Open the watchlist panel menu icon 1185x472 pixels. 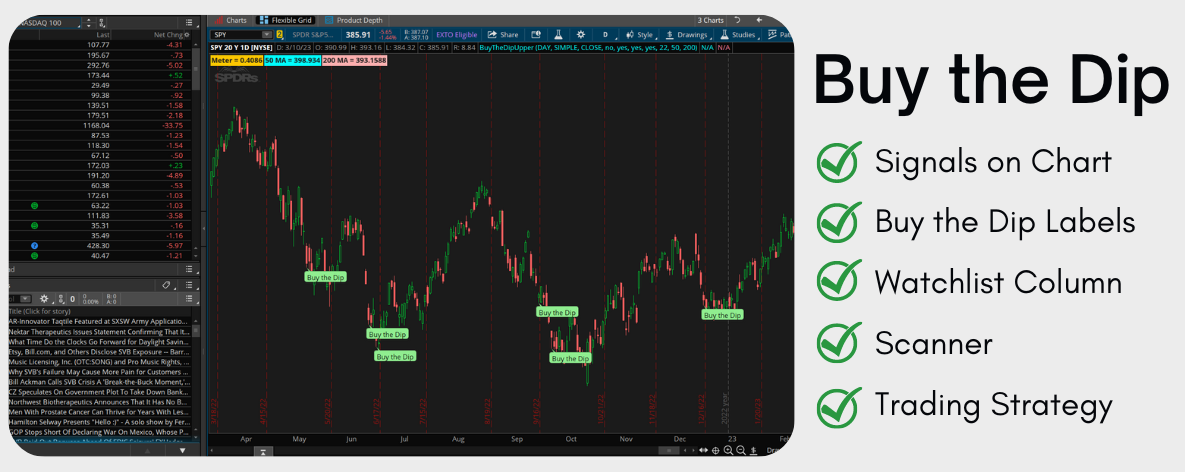[189, 23]
